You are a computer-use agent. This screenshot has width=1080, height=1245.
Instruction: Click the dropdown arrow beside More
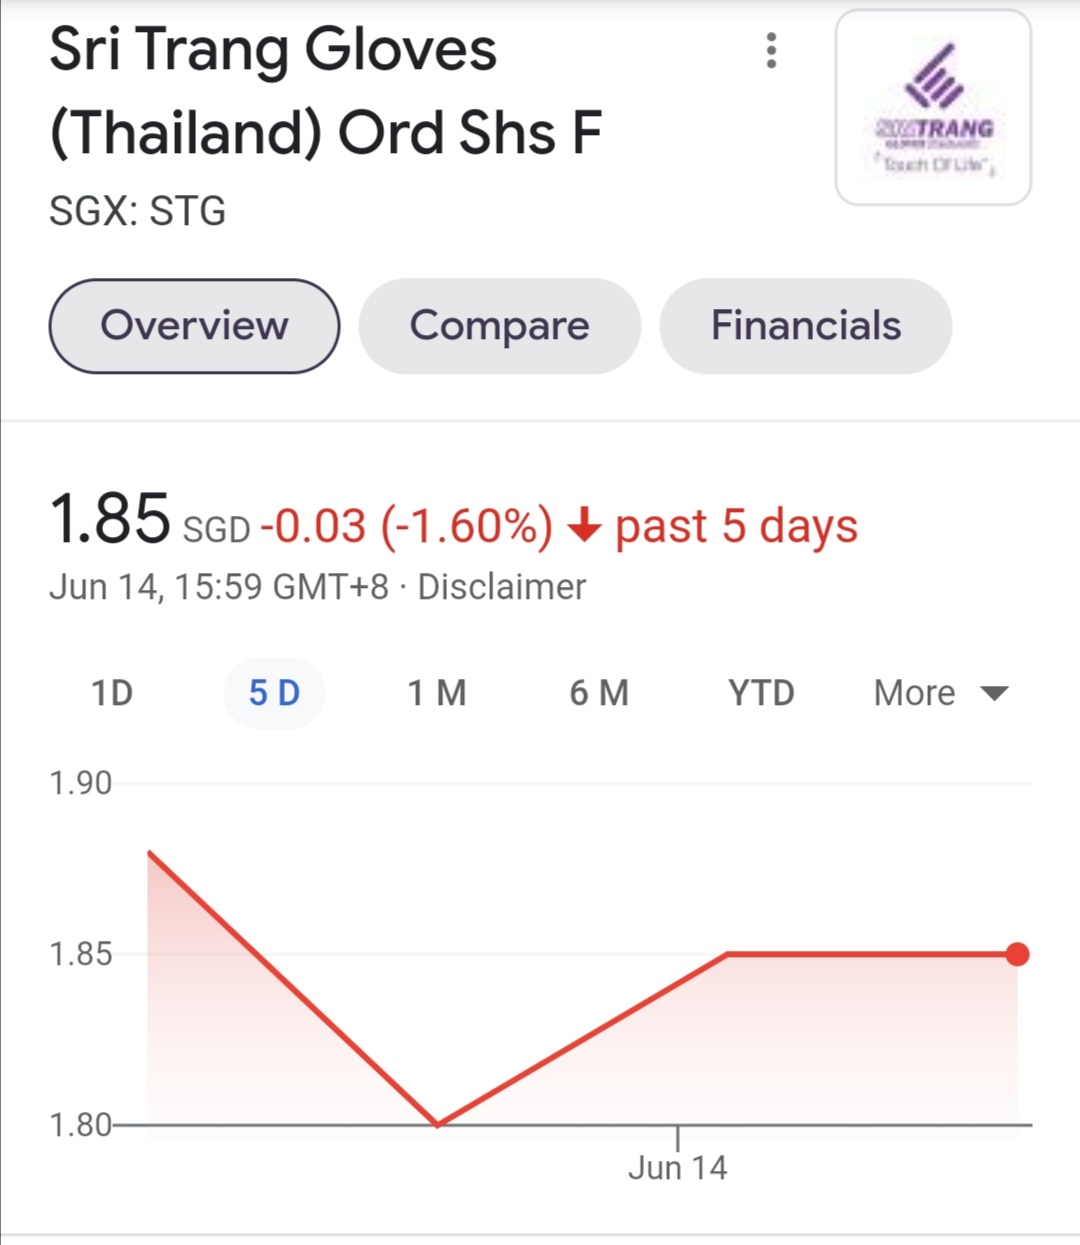click(x=994, y=693)
